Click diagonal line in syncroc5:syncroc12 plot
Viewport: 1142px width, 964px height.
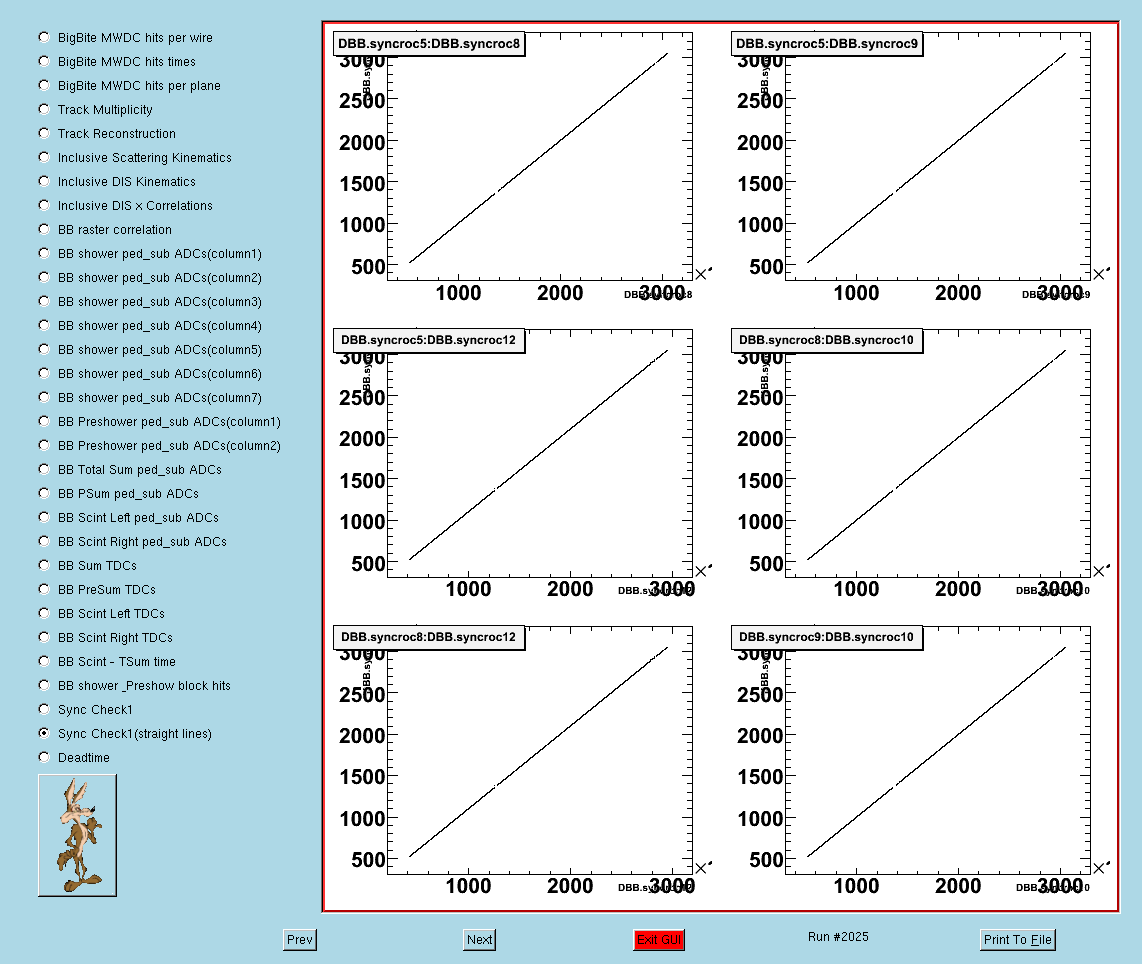tap(538, 455)
